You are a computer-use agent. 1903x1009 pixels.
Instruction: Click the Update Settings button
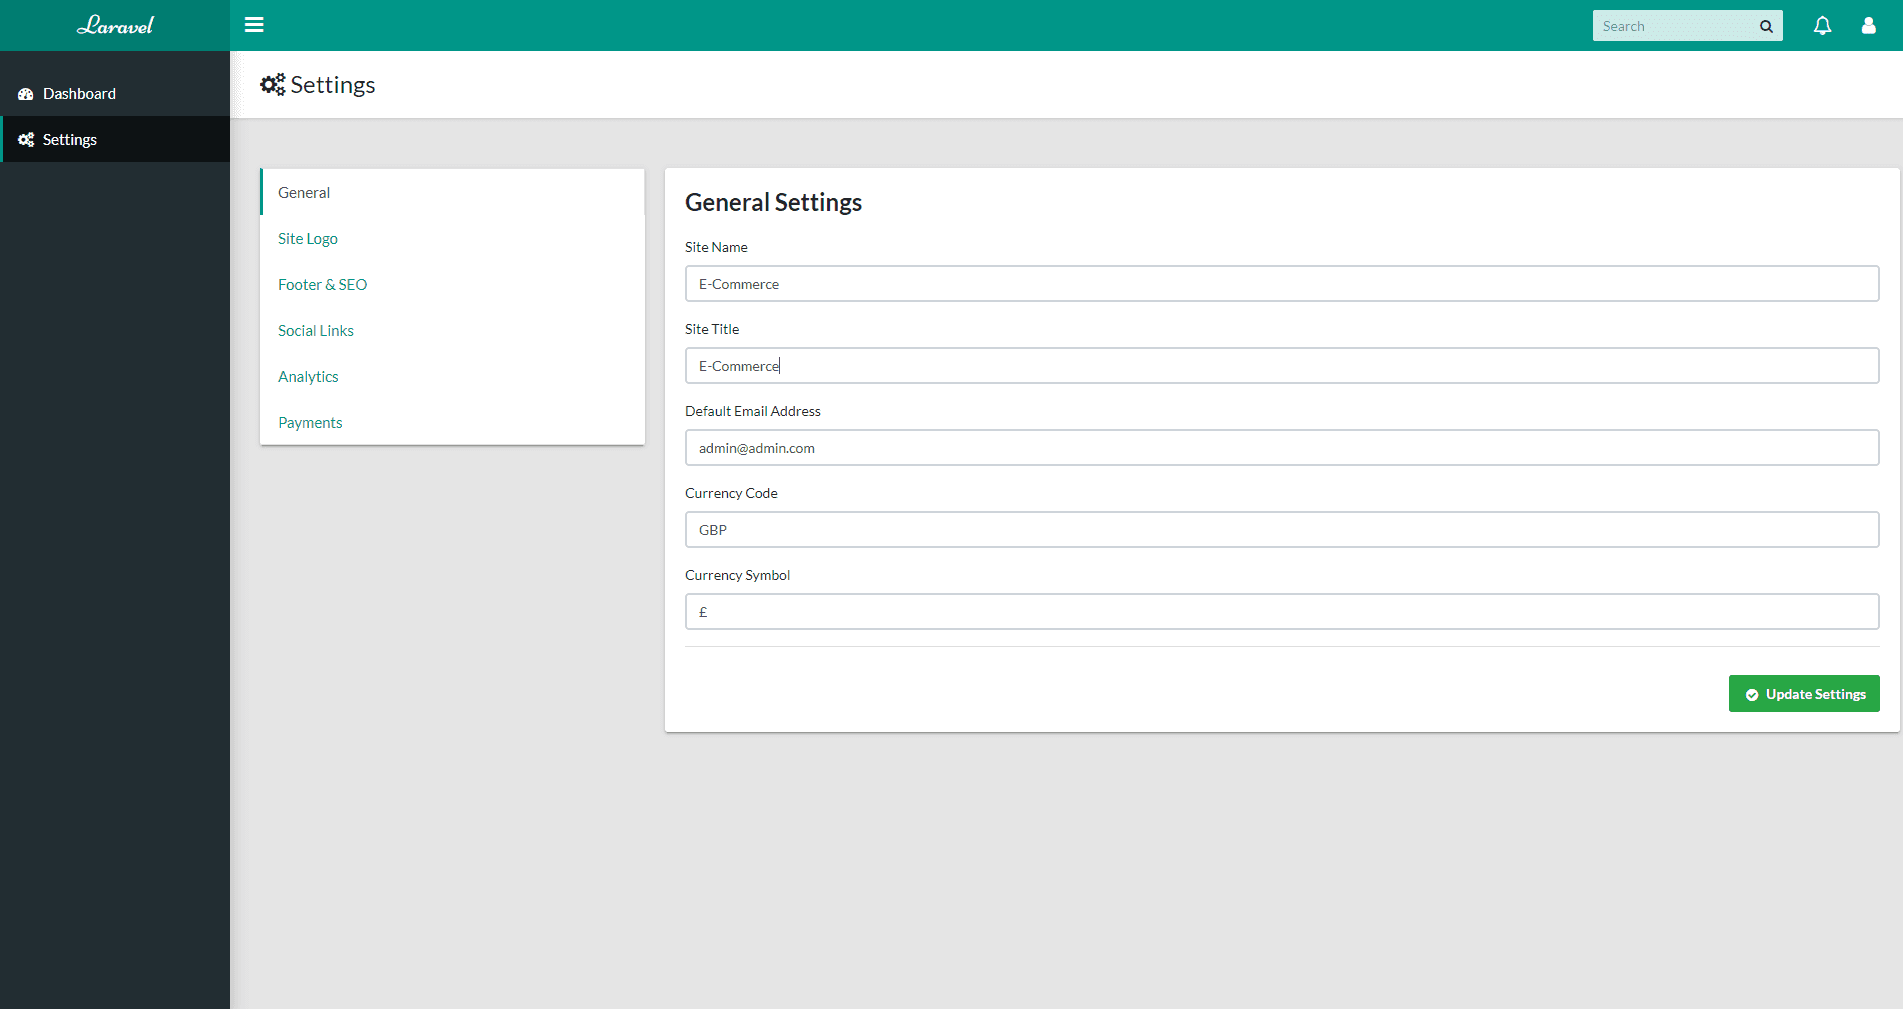point(1804,693)
